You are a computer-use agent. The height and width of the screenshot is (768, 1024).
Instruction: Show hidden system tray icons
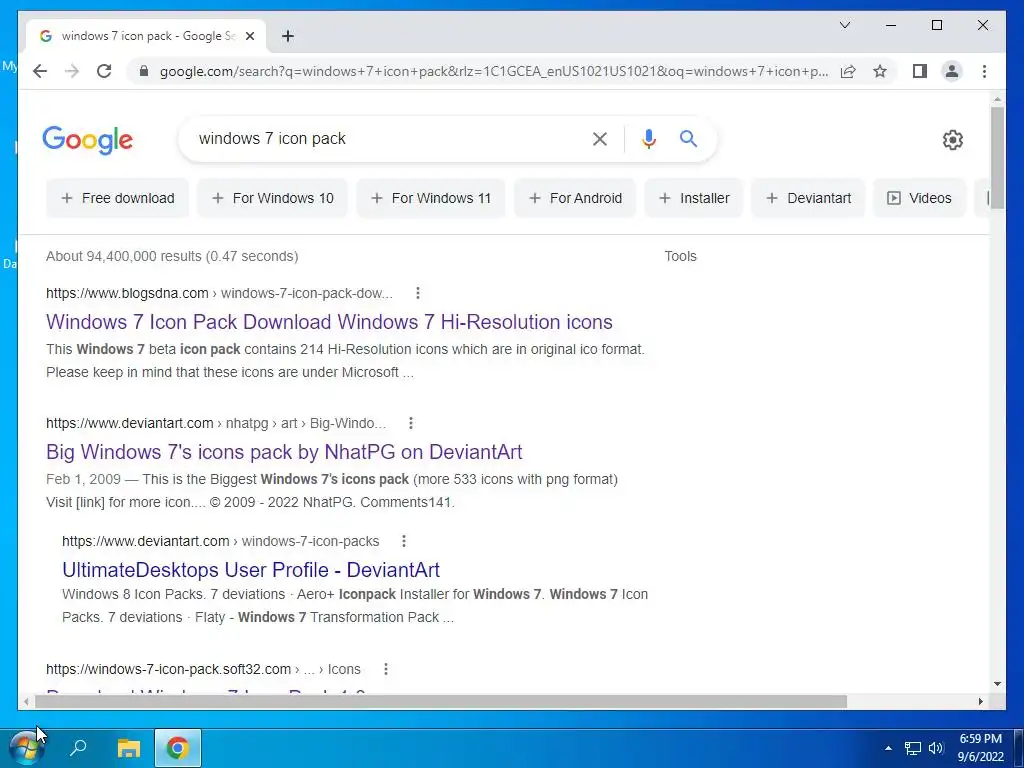point(888,748)
